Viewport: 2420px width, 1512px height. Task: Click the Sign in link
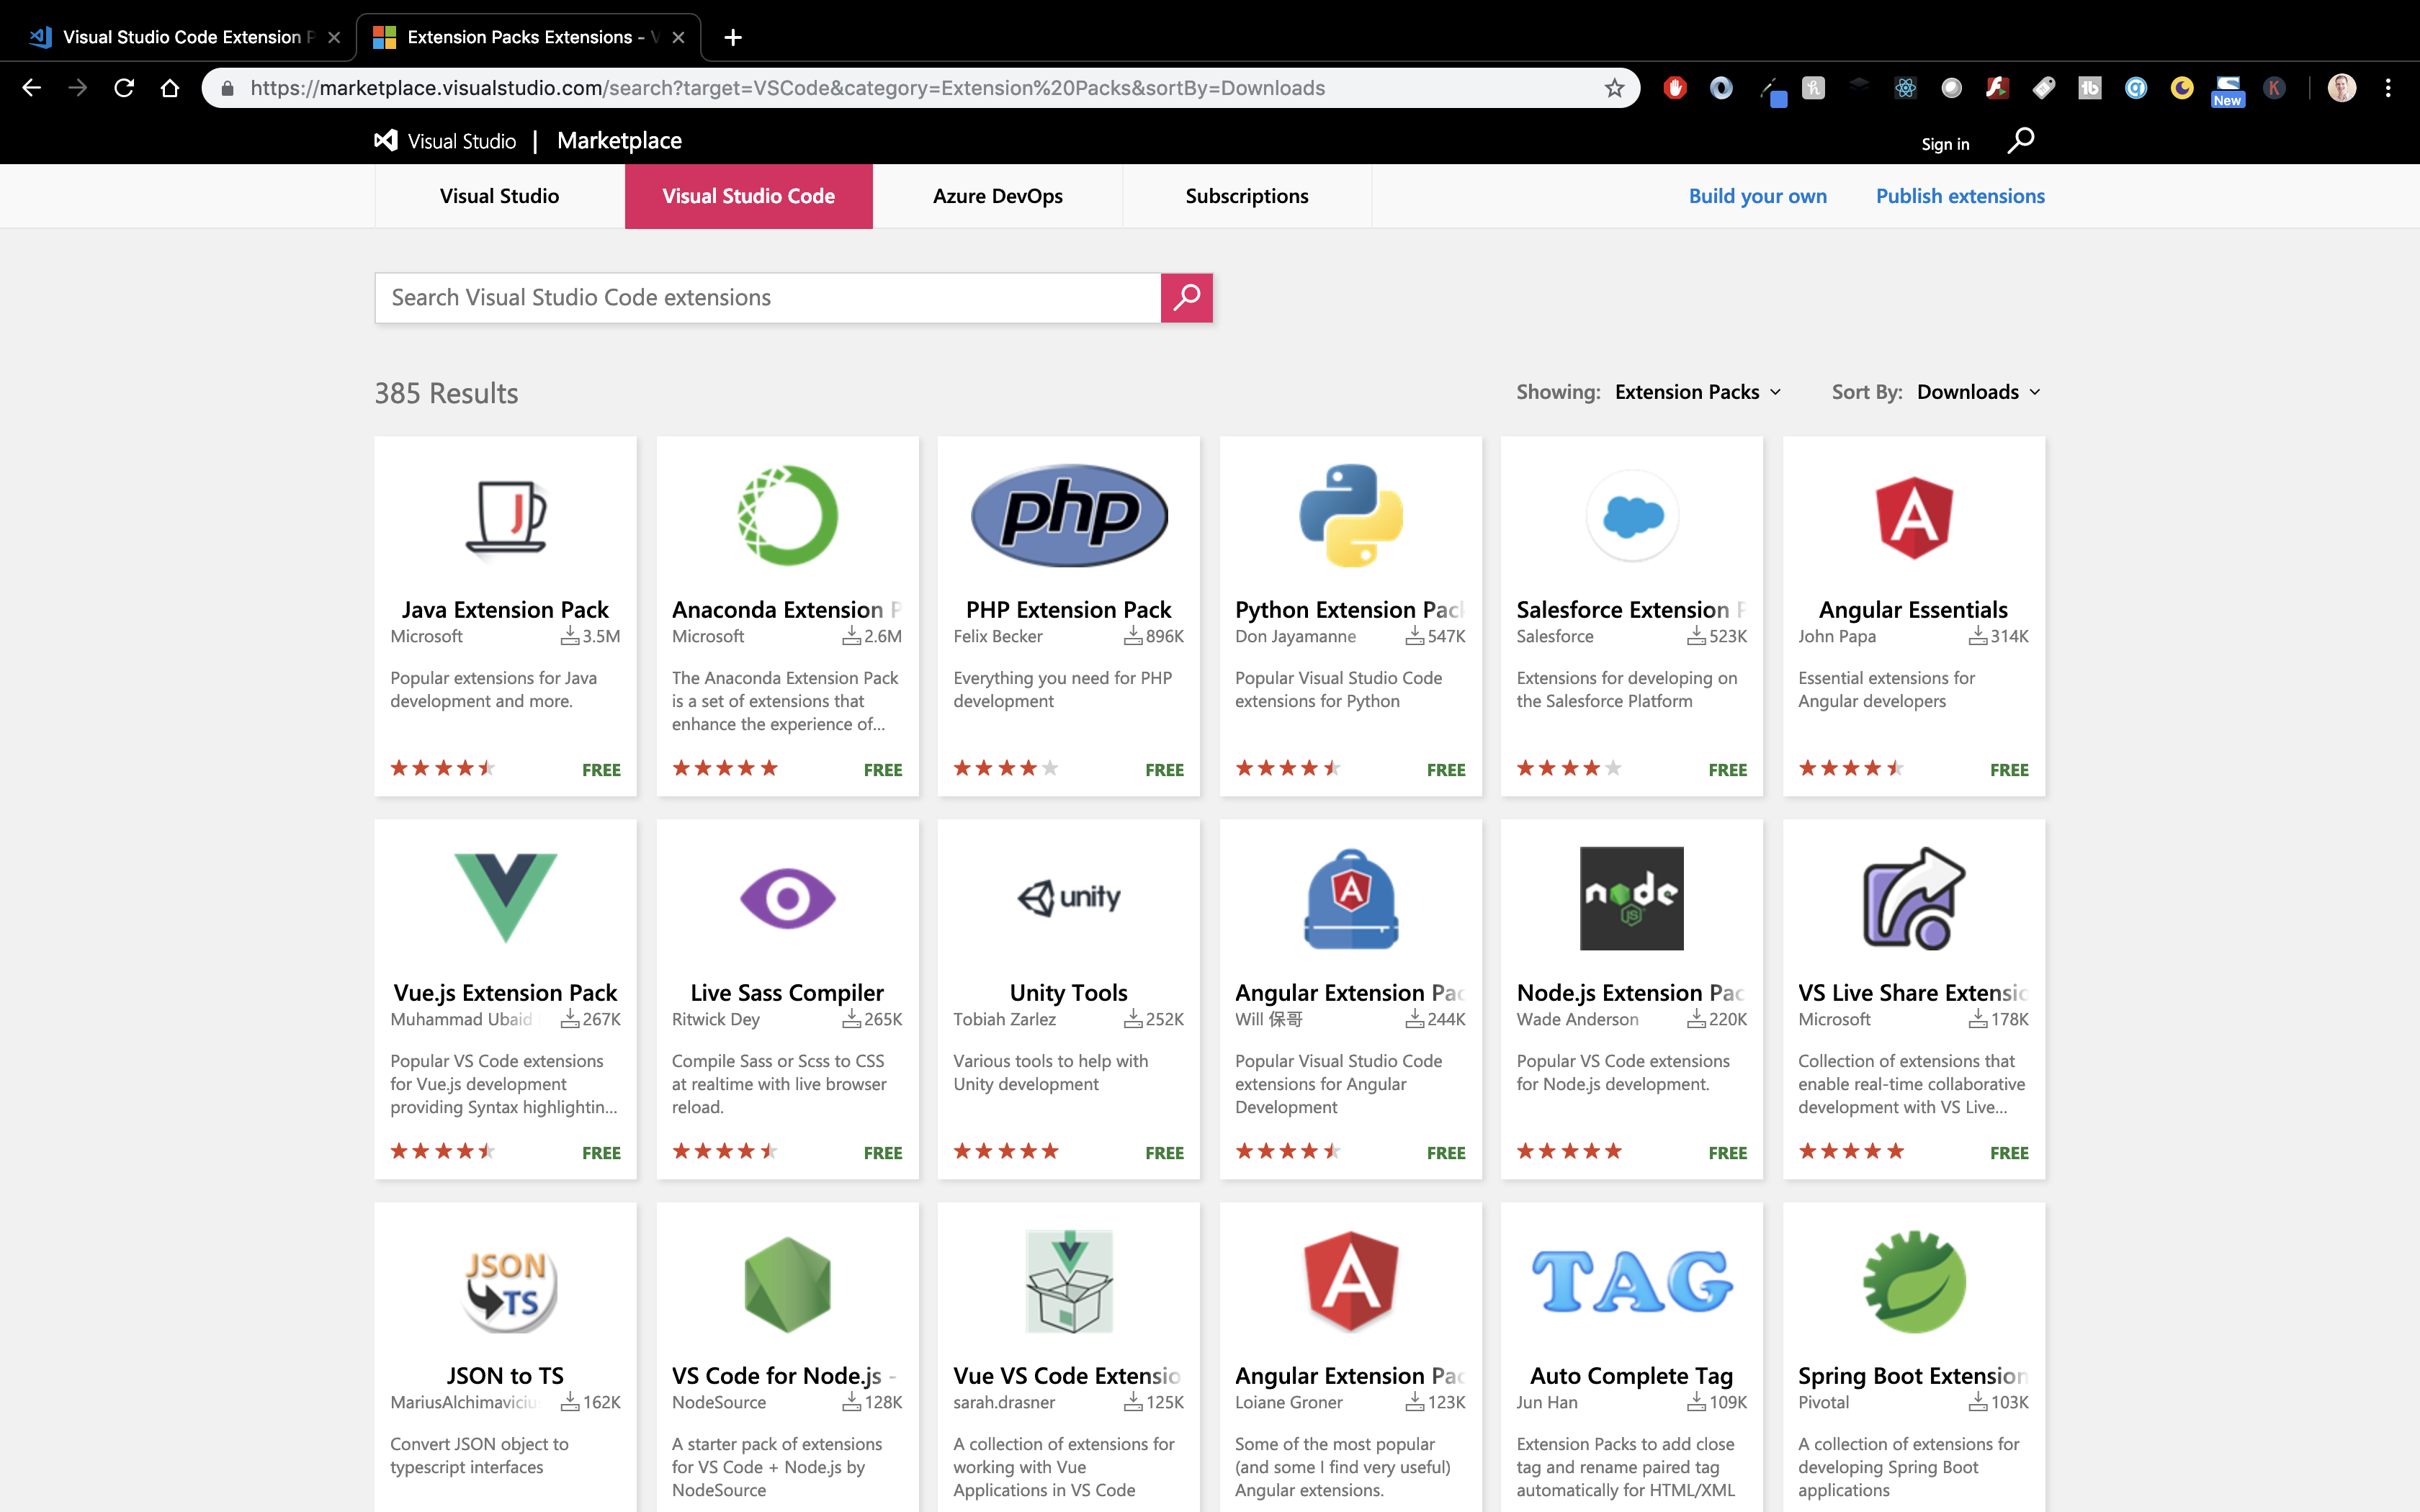pyautogui.click(x=1945, y=144)
